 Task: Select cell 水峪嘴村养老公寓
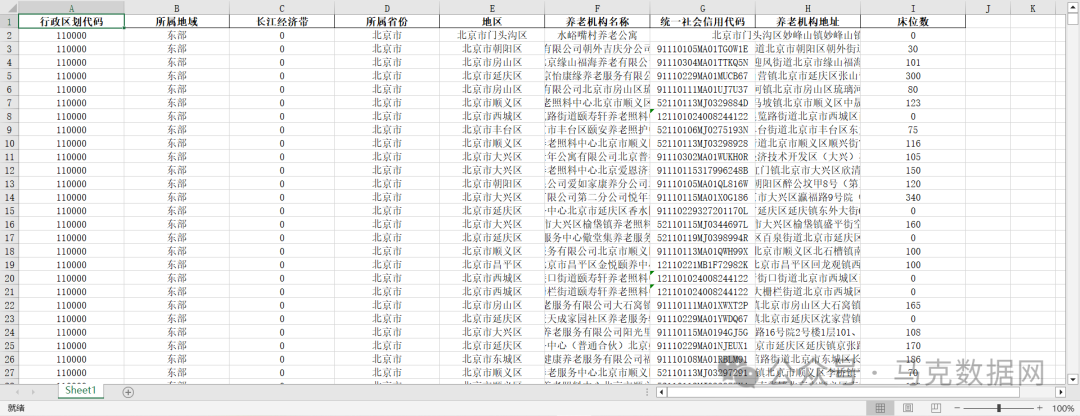(x=597, y=35)
